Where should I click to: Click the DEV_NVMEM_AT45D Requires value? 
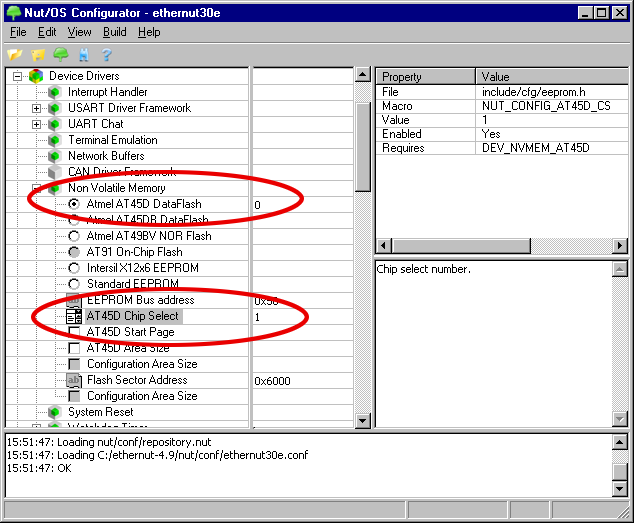535,148
